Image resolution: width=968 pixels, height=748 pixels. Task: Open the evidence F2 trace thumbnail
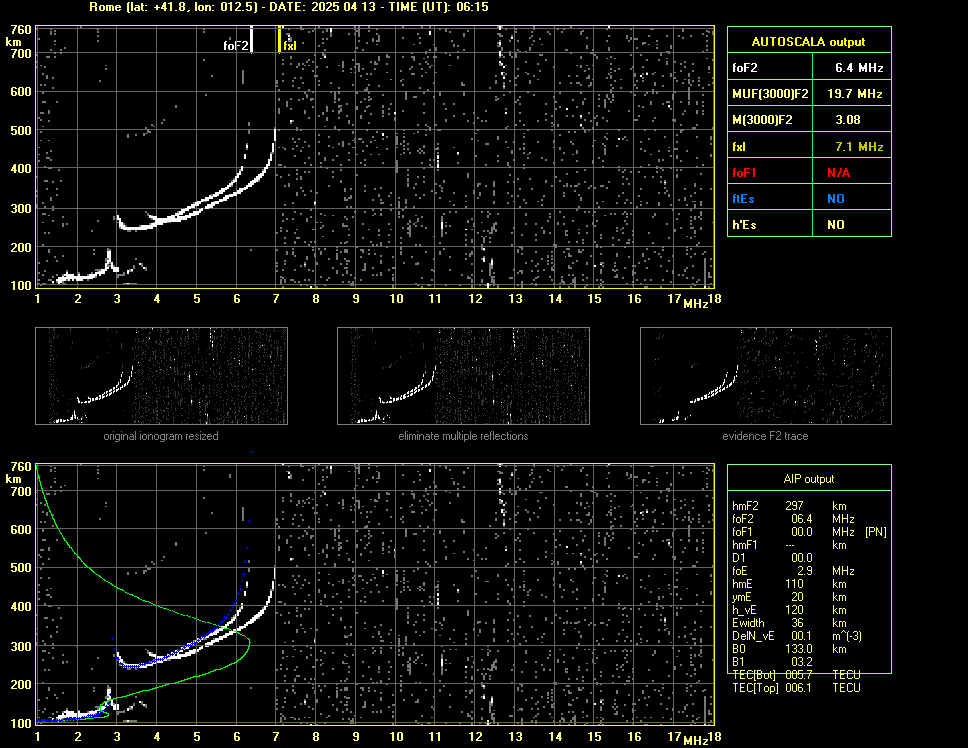point(766,376)
